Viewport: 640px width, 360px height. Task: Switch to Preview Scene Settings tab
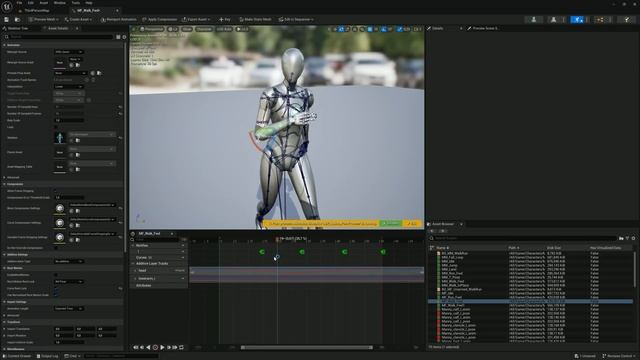(x=485, y=29)
